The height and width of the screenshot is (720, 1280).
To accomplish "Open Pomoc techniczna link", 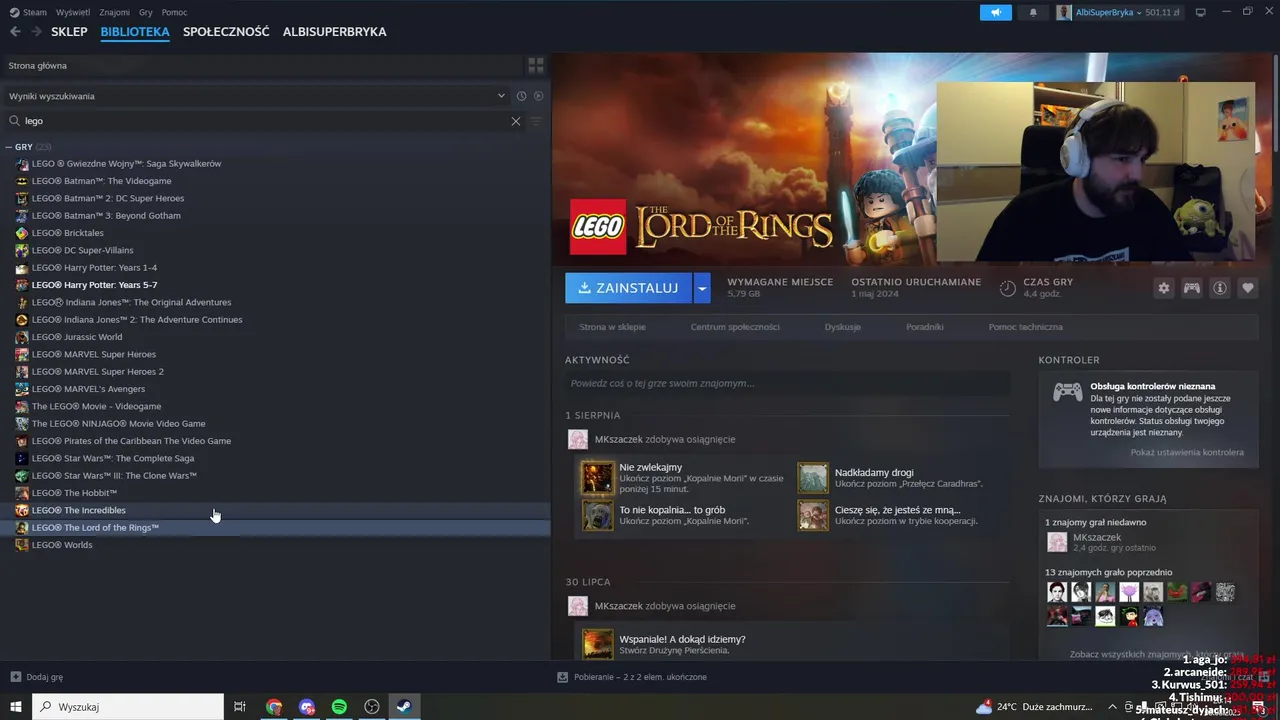I will point(1025,327).
